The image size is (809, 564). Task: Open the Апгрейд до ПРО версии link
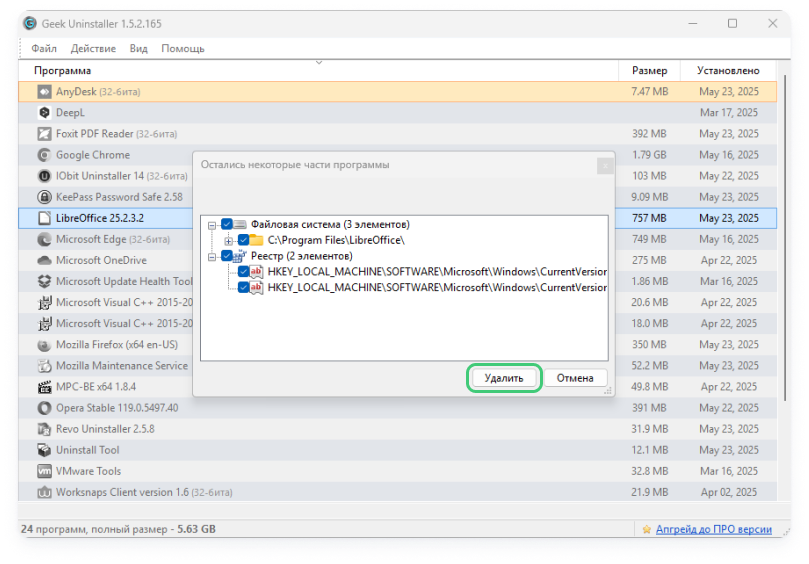[713, 528]
